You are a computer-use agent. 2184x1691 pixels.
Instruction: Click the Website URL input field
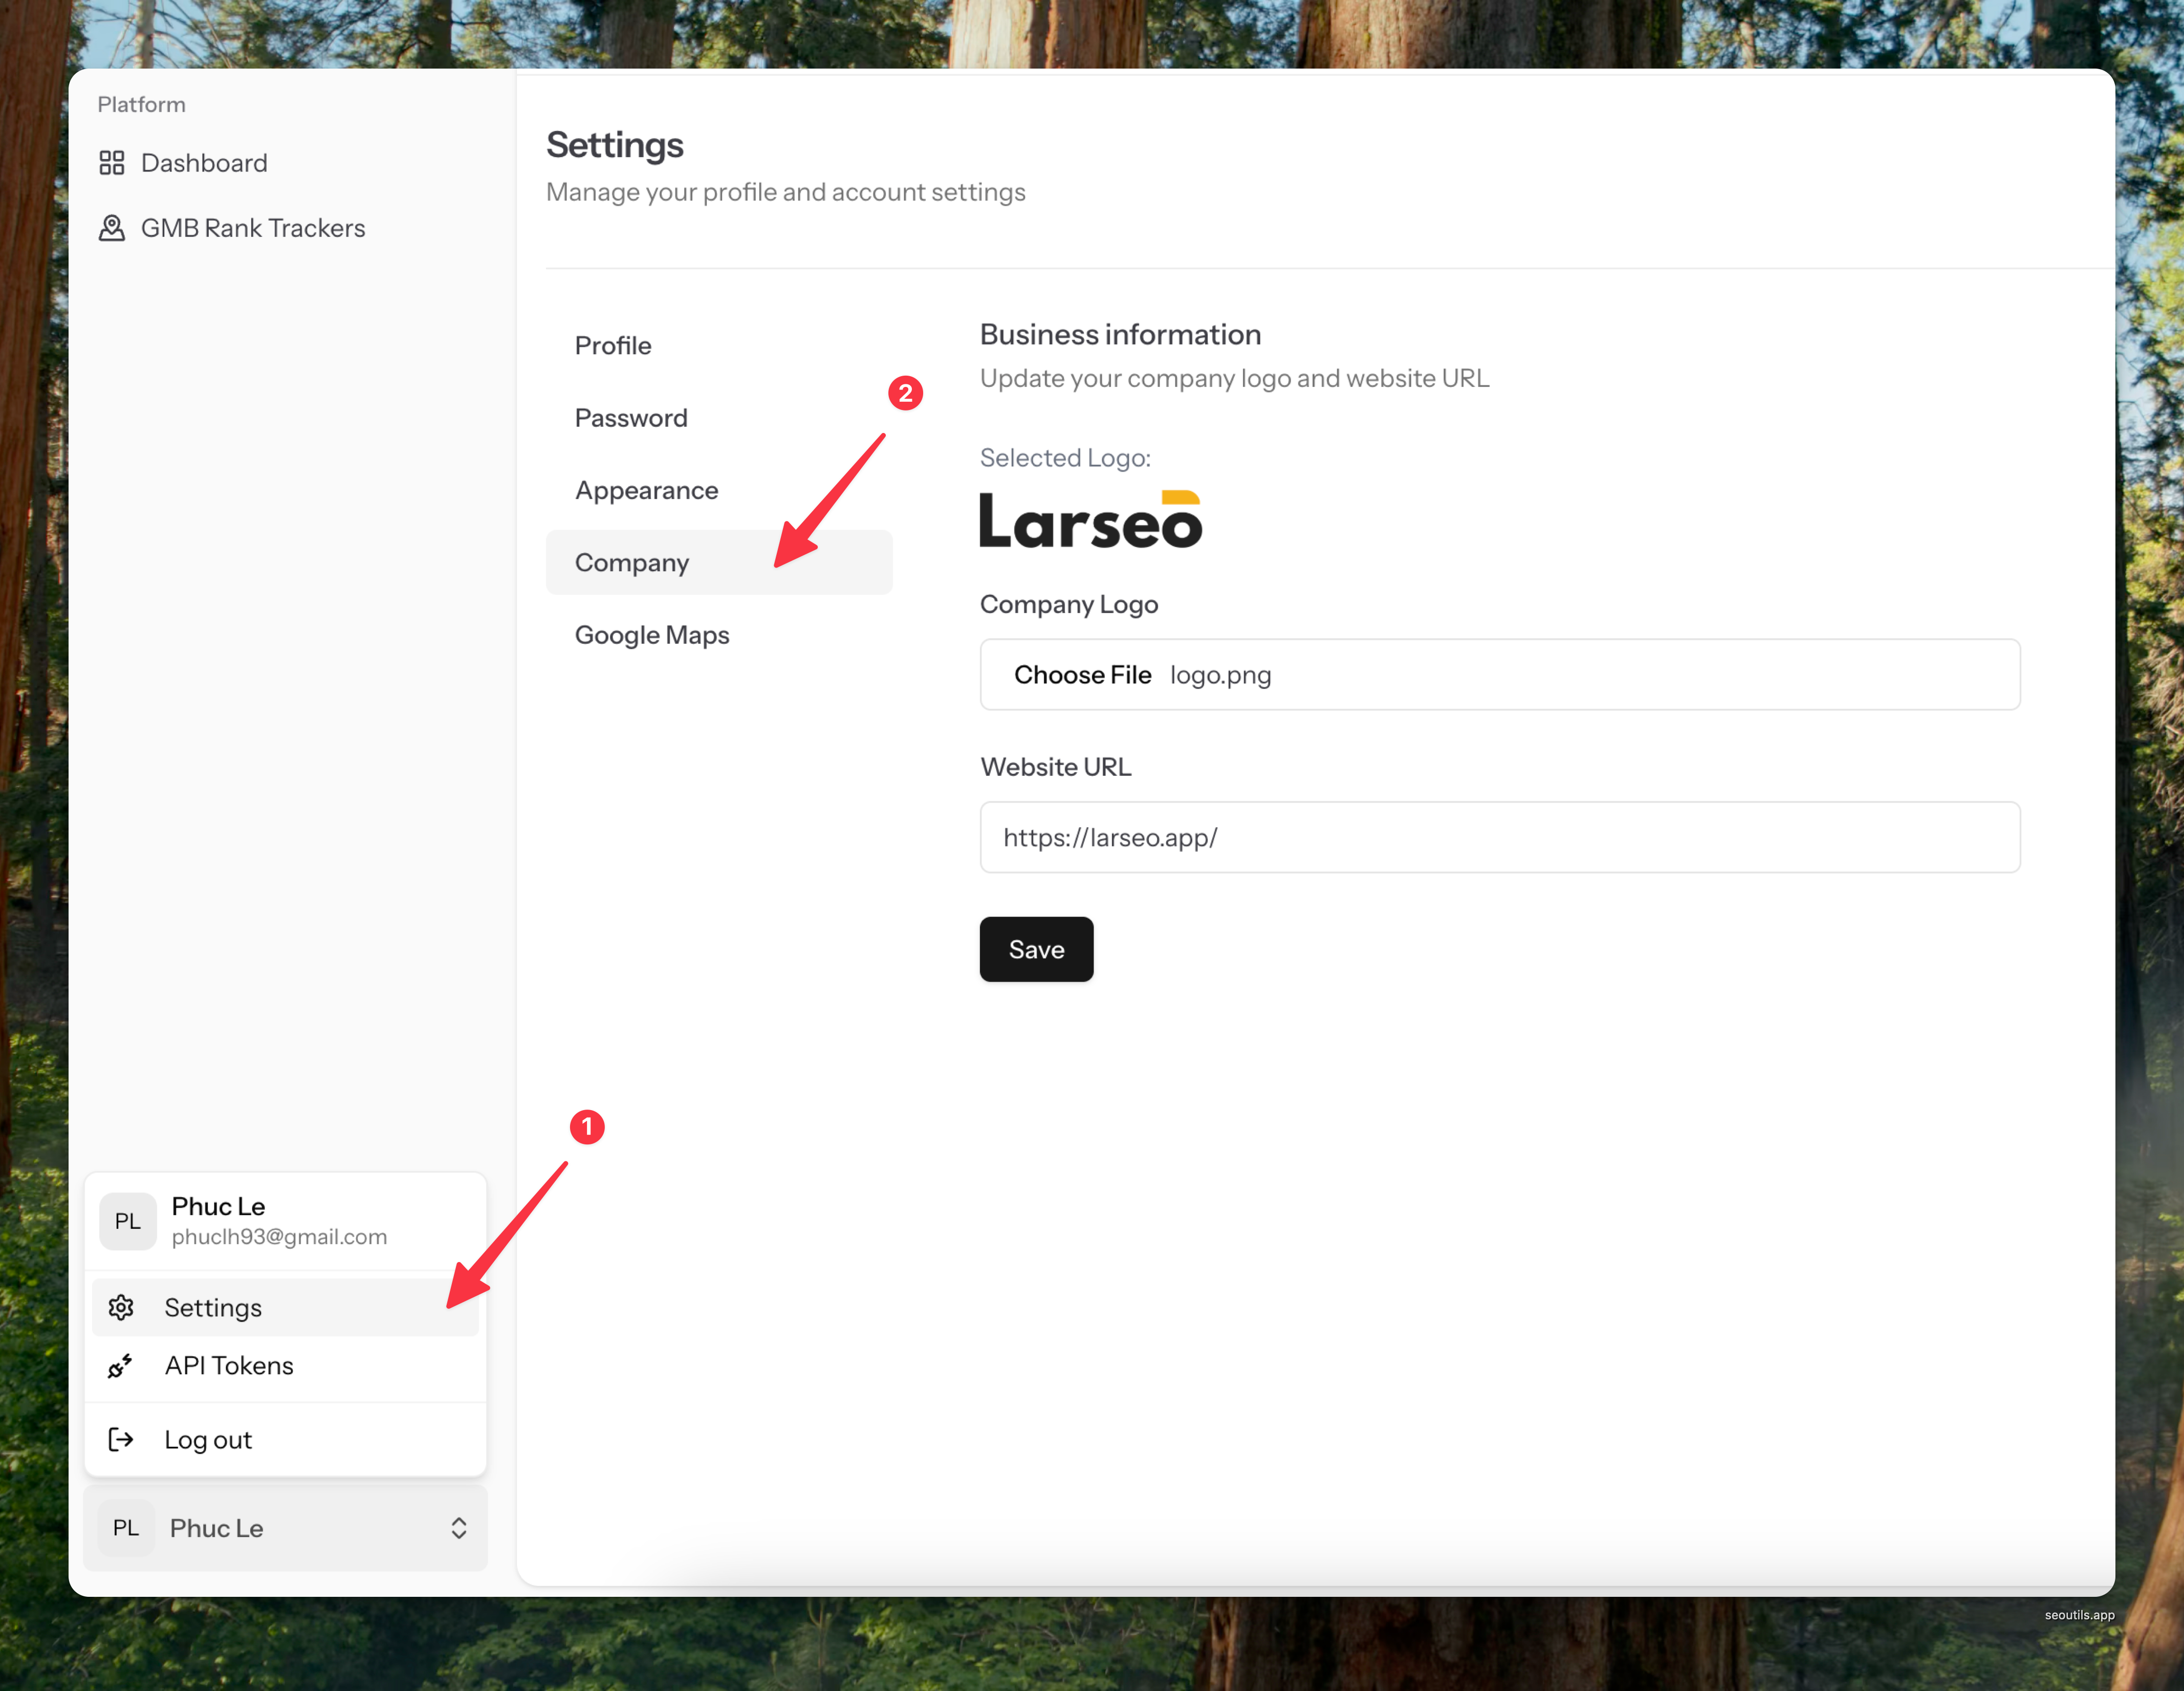point(1500,837)
